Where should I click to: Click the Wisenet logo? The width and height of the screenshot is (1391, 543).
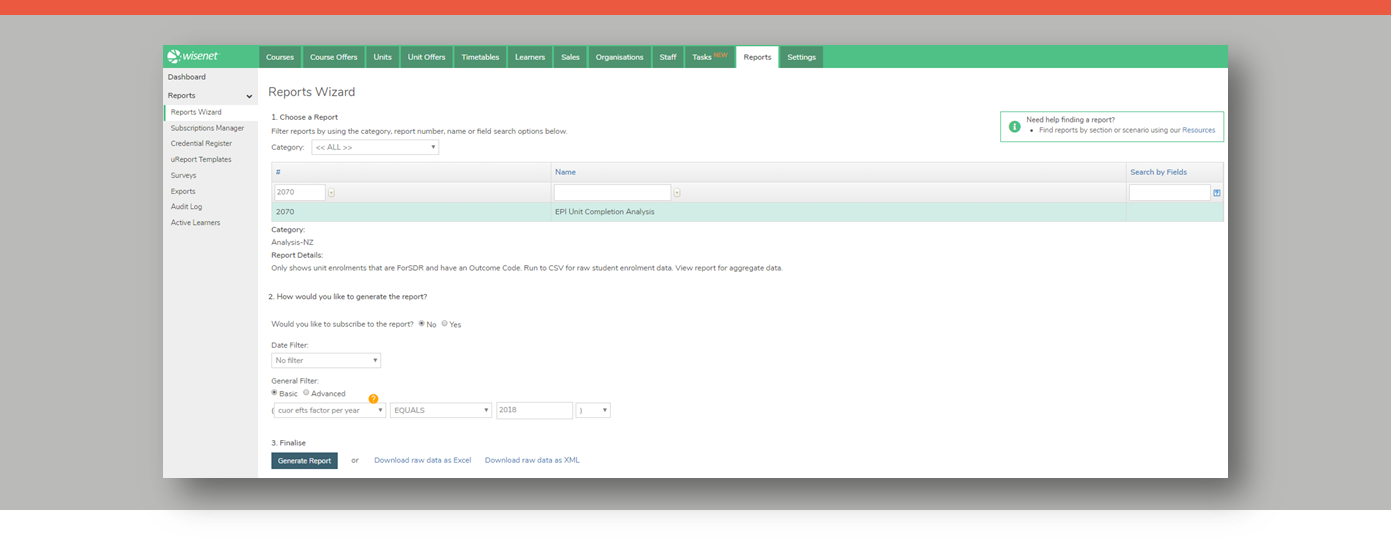[193, 57]
